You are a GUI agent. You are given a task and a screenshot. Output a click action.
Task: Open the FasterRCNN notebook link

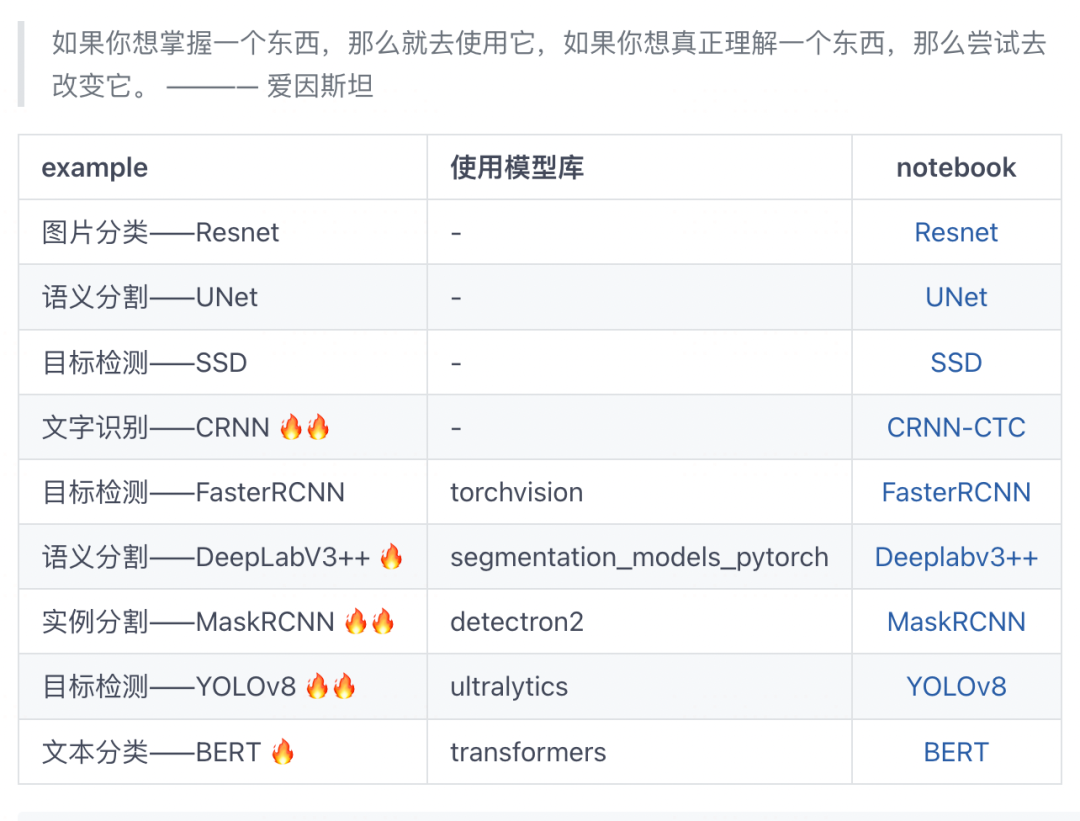tap(955, 492)
